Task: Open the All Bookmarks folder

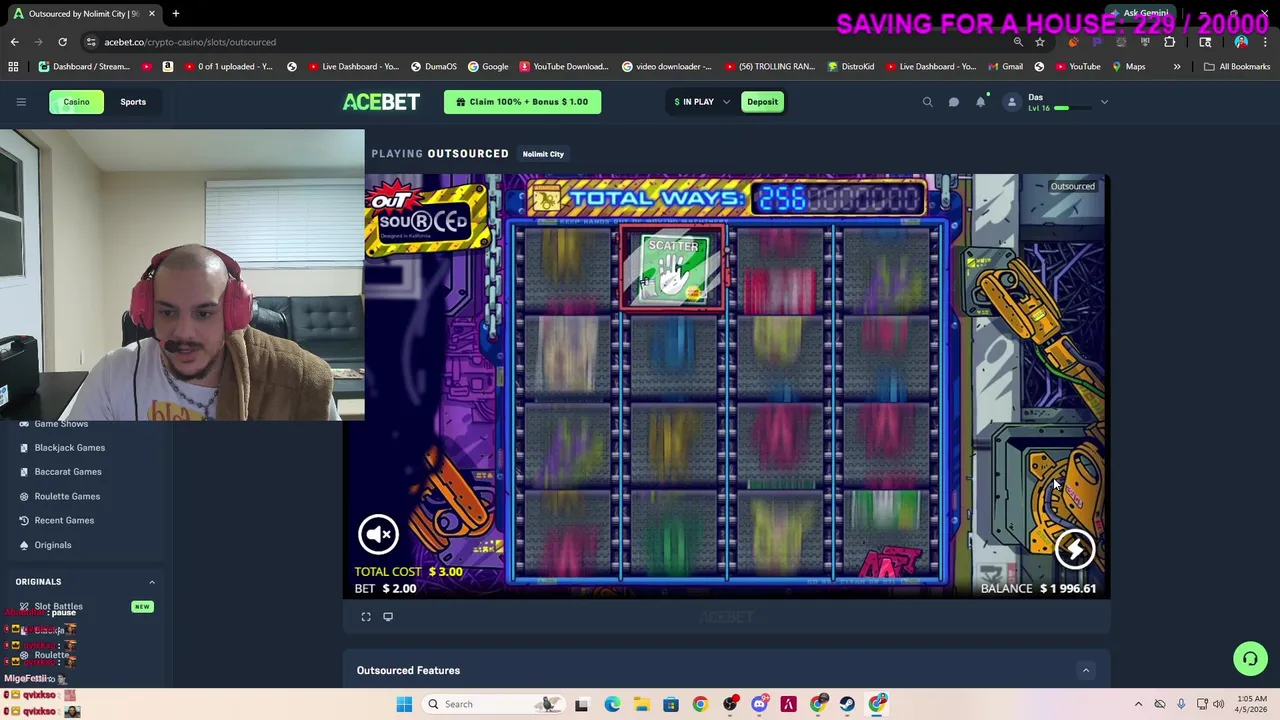Action: (1237, 67)
